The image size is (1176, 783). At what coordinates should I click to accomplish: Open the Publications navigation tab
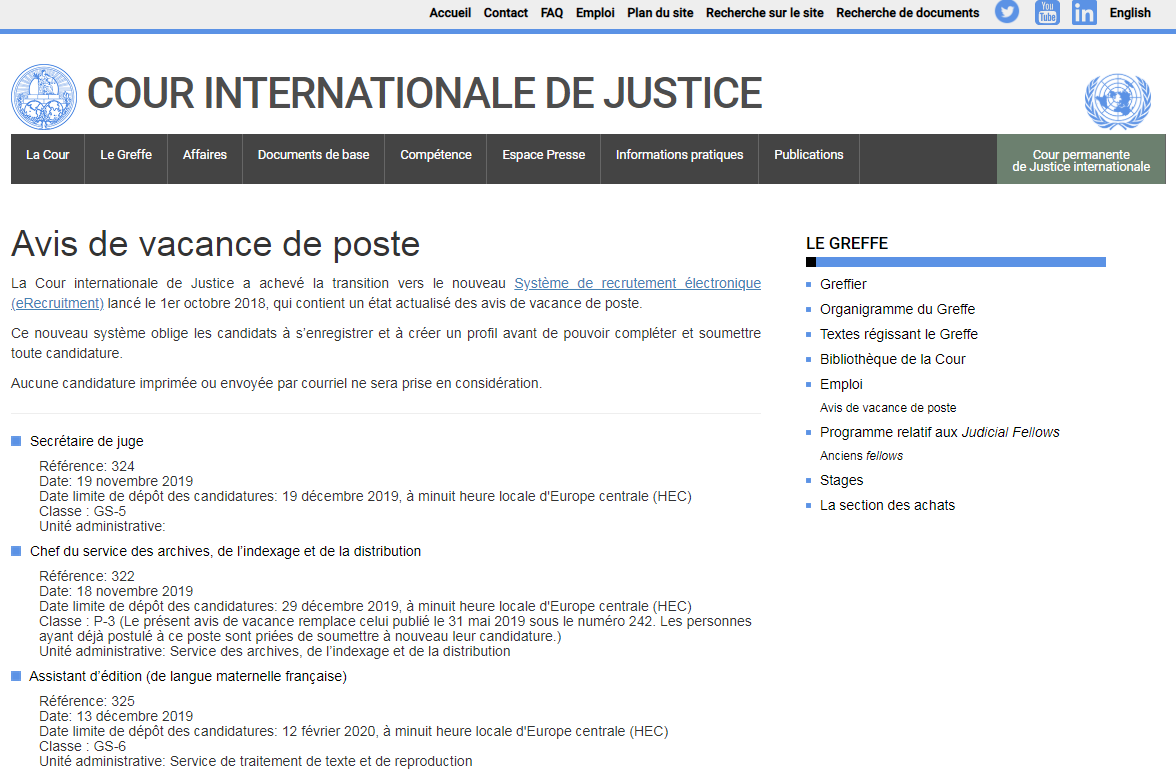tap(808, 159)
